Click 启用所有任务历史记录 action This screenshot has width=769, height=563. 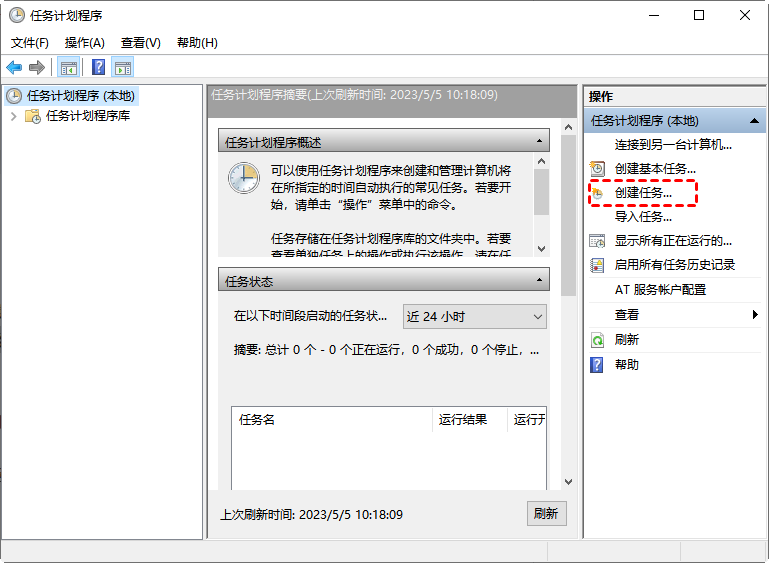tap(675, 265)
